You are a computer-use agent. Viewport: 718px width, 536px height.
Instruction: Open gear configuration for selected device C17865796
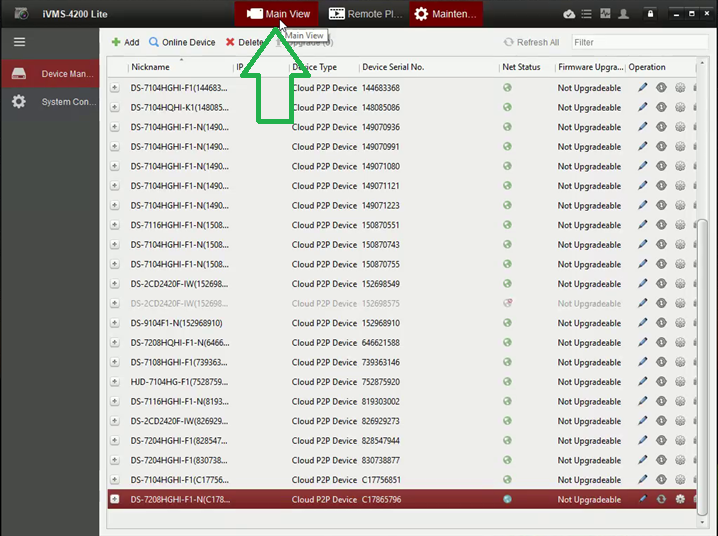[x=680, y=499]
